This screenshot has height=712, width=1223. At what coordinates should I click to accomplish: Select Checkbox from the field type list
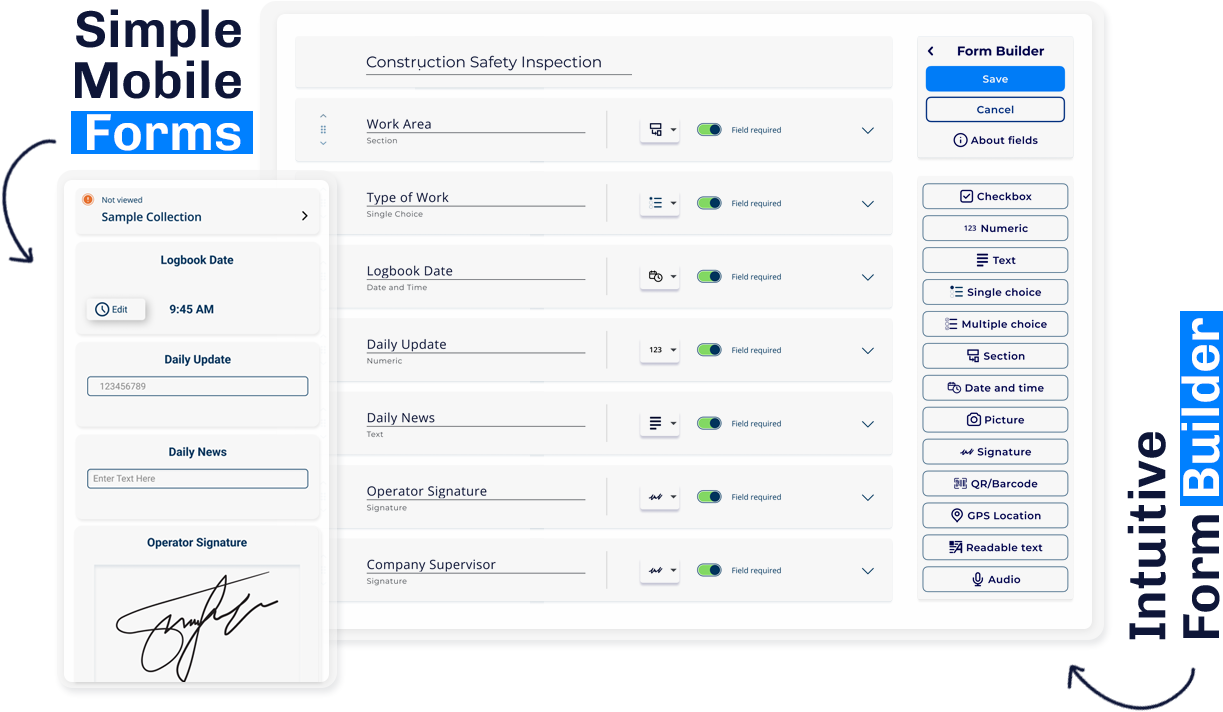click(994, 195)
